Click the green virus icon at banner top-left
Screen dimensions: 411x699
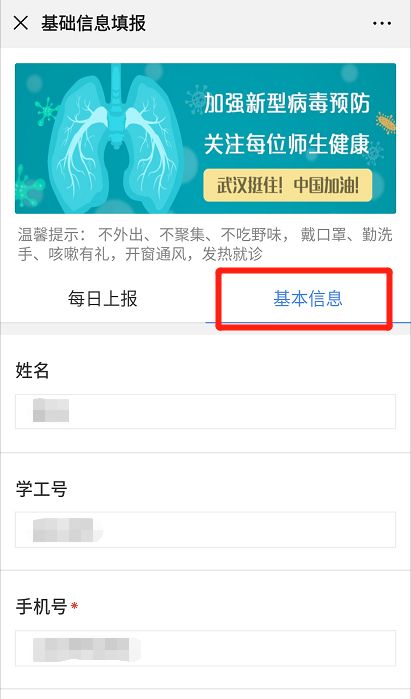point(46,111)
